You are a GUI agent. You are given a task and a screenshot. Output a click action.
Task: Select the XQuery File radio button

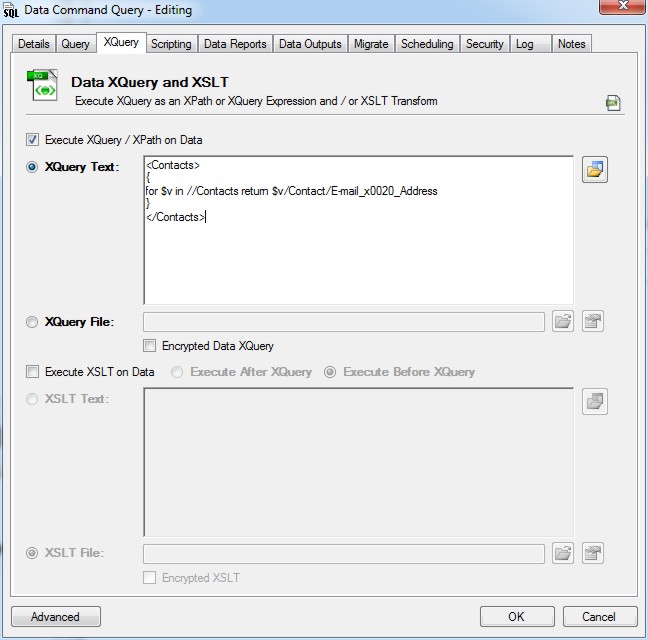[33, 322]
